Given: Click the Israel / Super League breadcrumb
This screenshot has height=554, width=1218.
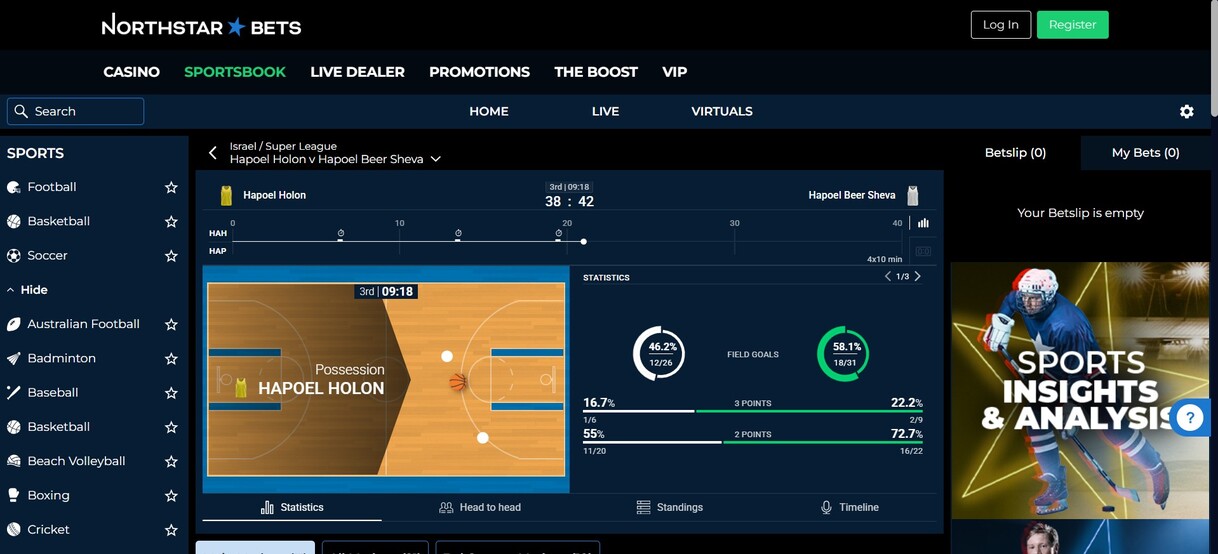Looking at the screenshot, I should (x=283, y=146).
